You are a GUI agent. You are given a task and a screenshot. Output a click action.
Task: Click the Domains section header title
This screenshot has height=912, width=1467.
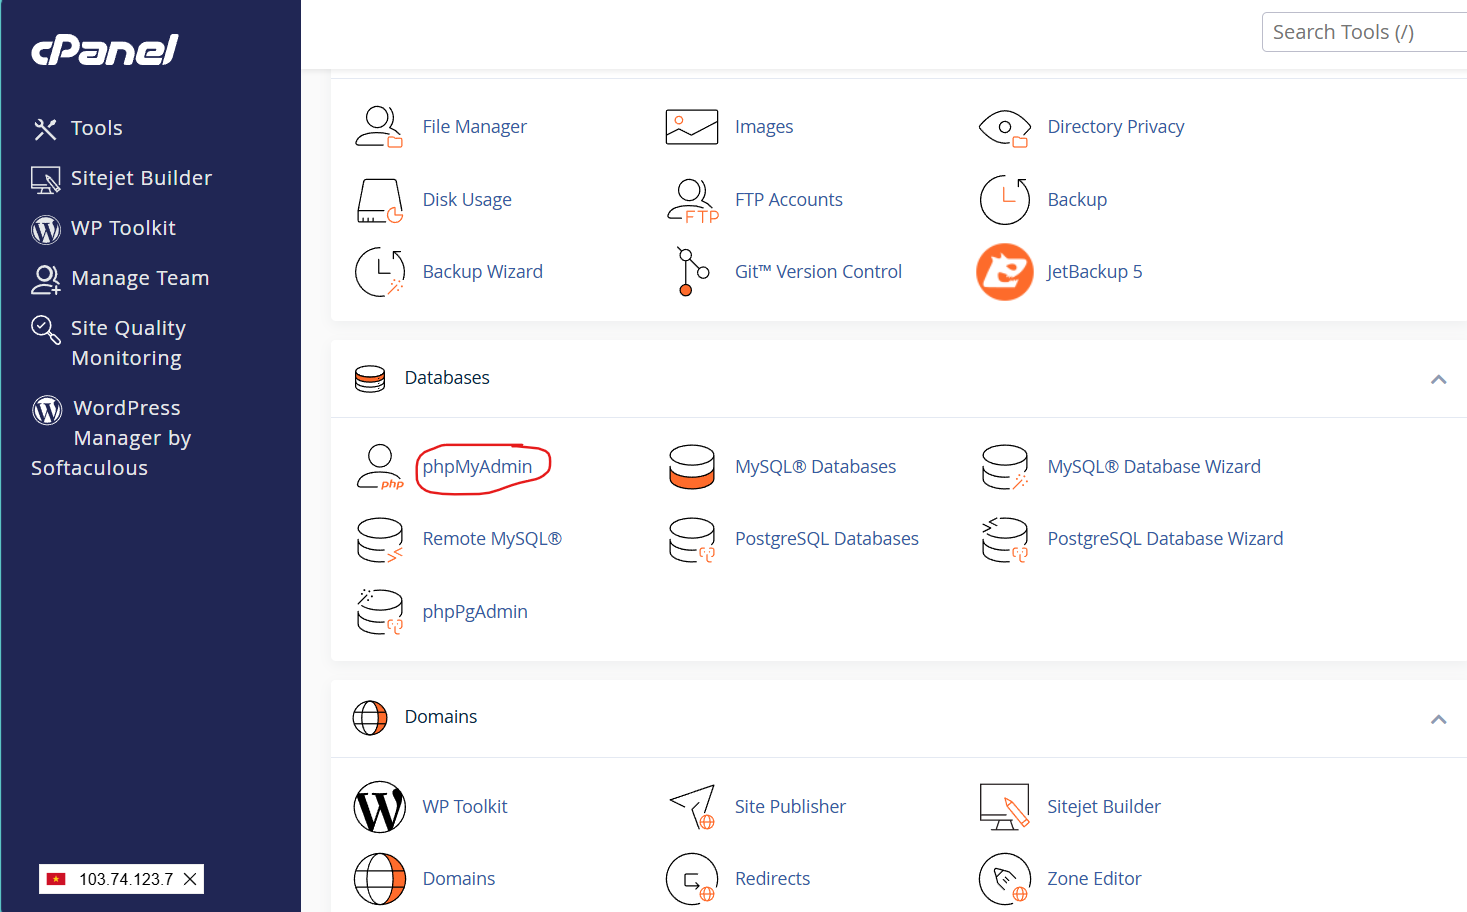coord(441,717)
